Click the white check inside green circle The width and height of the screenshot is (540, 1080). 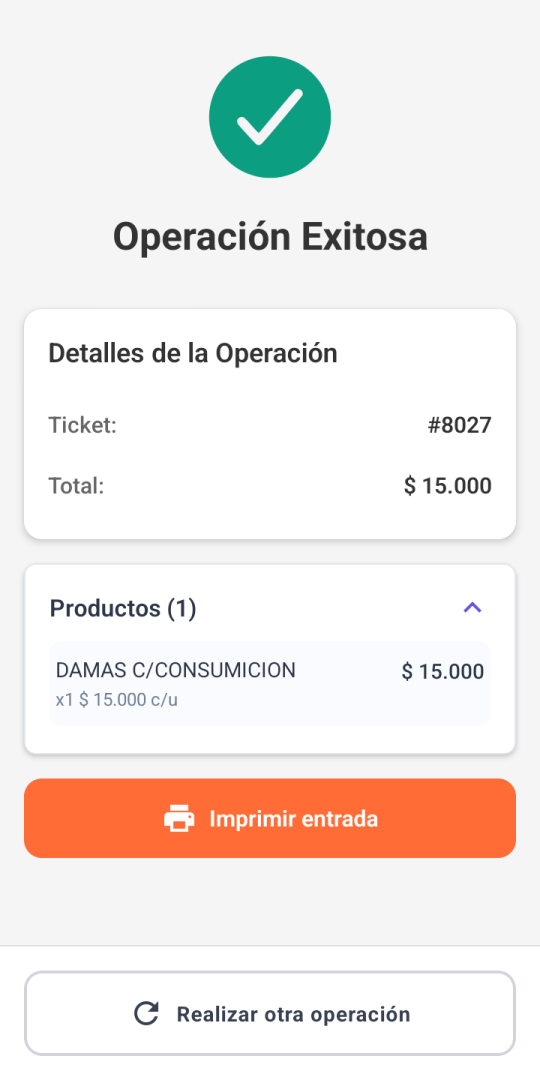[270, 117]
